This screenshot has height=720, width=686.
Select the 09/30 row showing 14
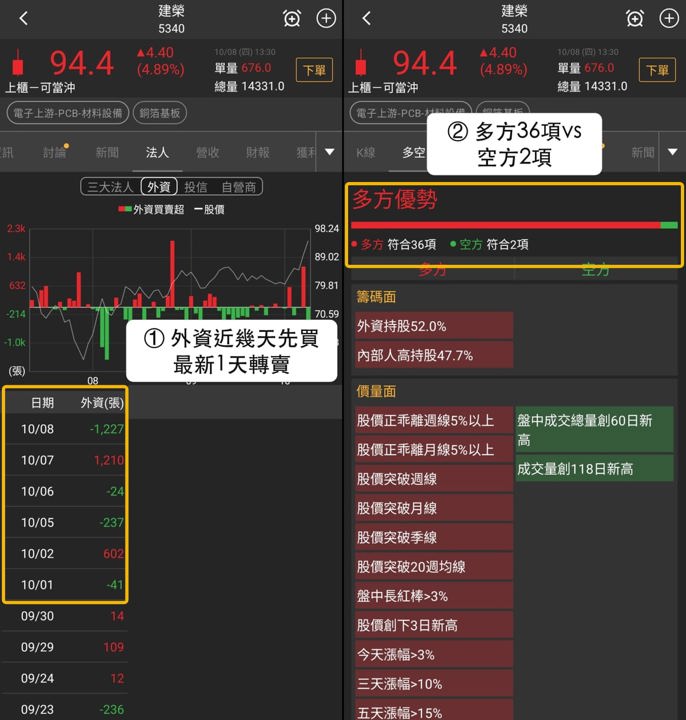(x=65, y=616)
